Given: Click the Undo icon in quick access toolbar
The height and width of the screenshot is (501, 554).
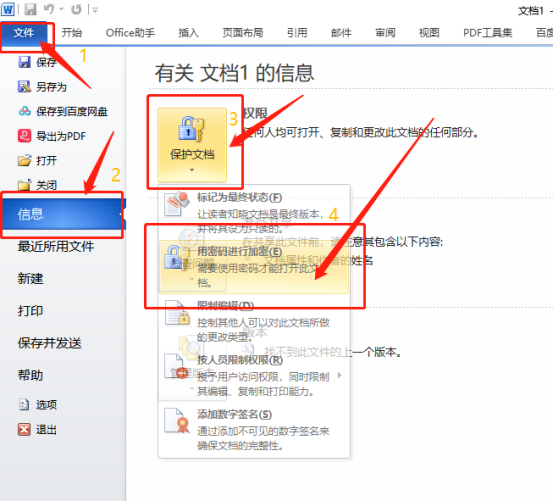Looking at the screenshot, I should click(x=48, y=9).
